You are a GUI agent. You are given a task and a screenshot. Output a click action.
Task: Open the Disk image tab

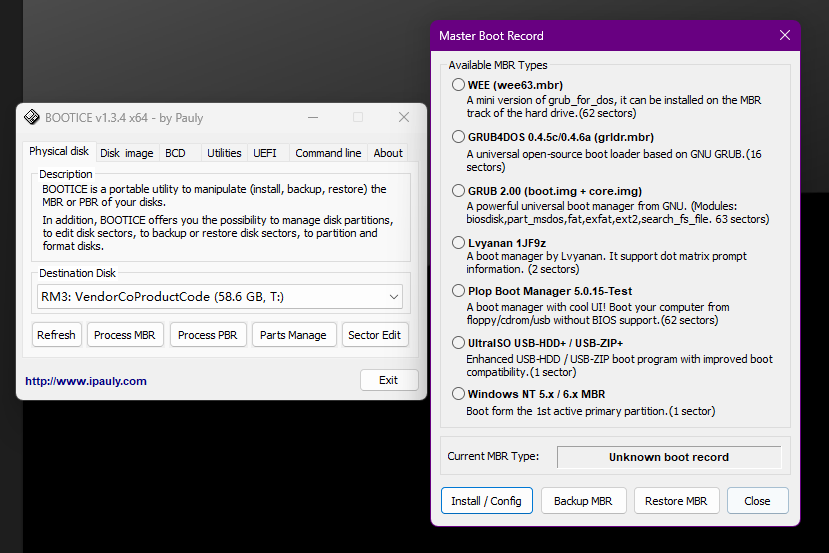tap(127, 153)
